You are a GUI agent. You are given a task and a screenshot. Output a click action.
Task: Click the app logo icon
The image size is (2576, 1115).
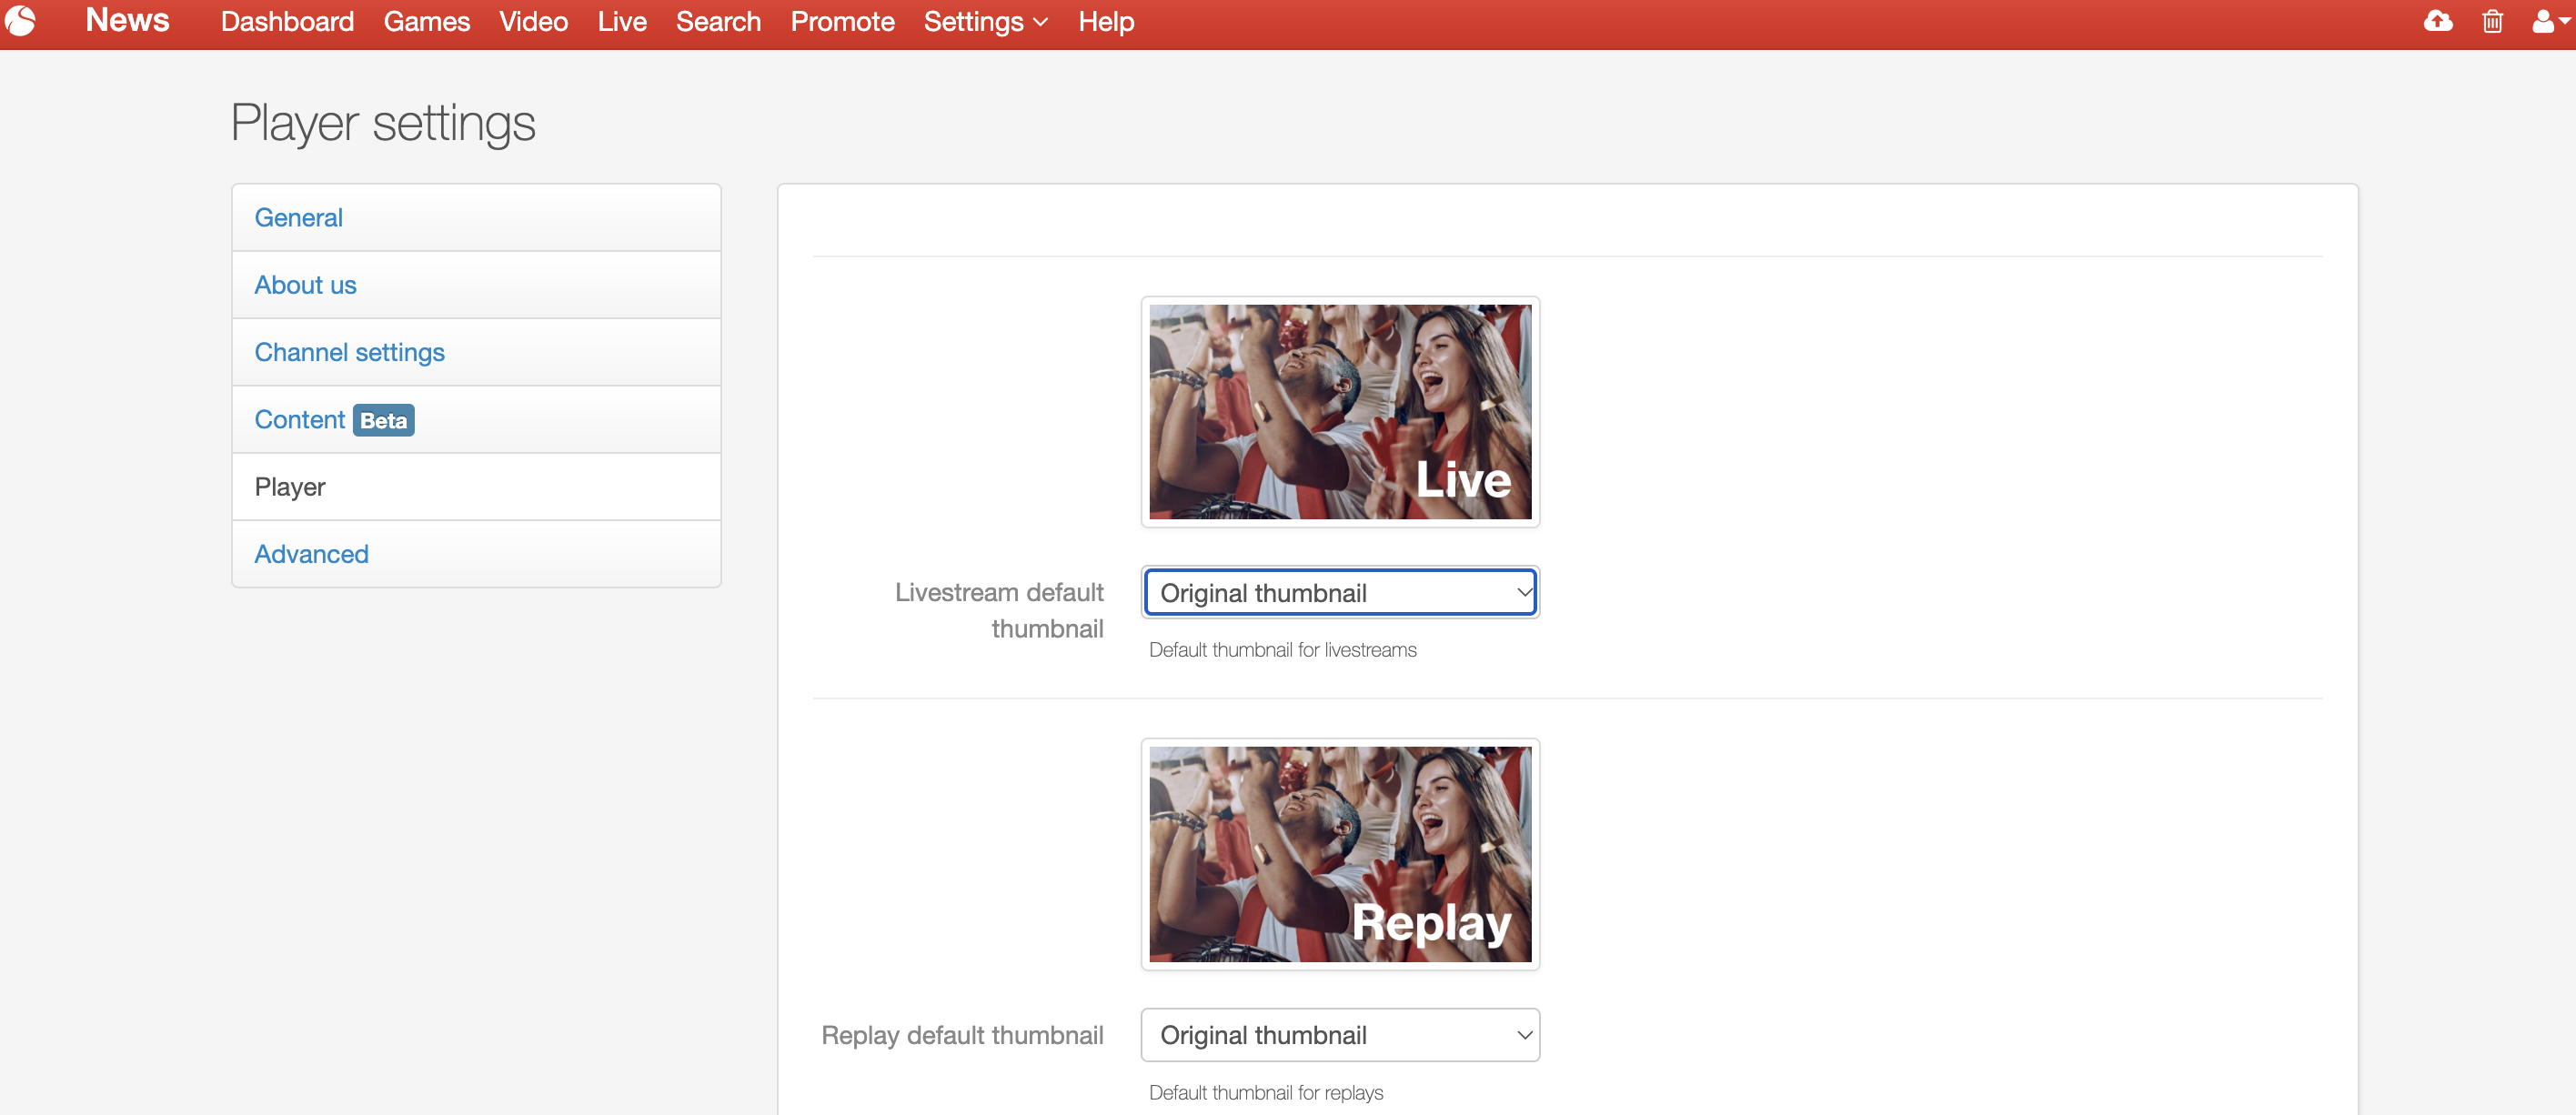(x=20, y=21)
